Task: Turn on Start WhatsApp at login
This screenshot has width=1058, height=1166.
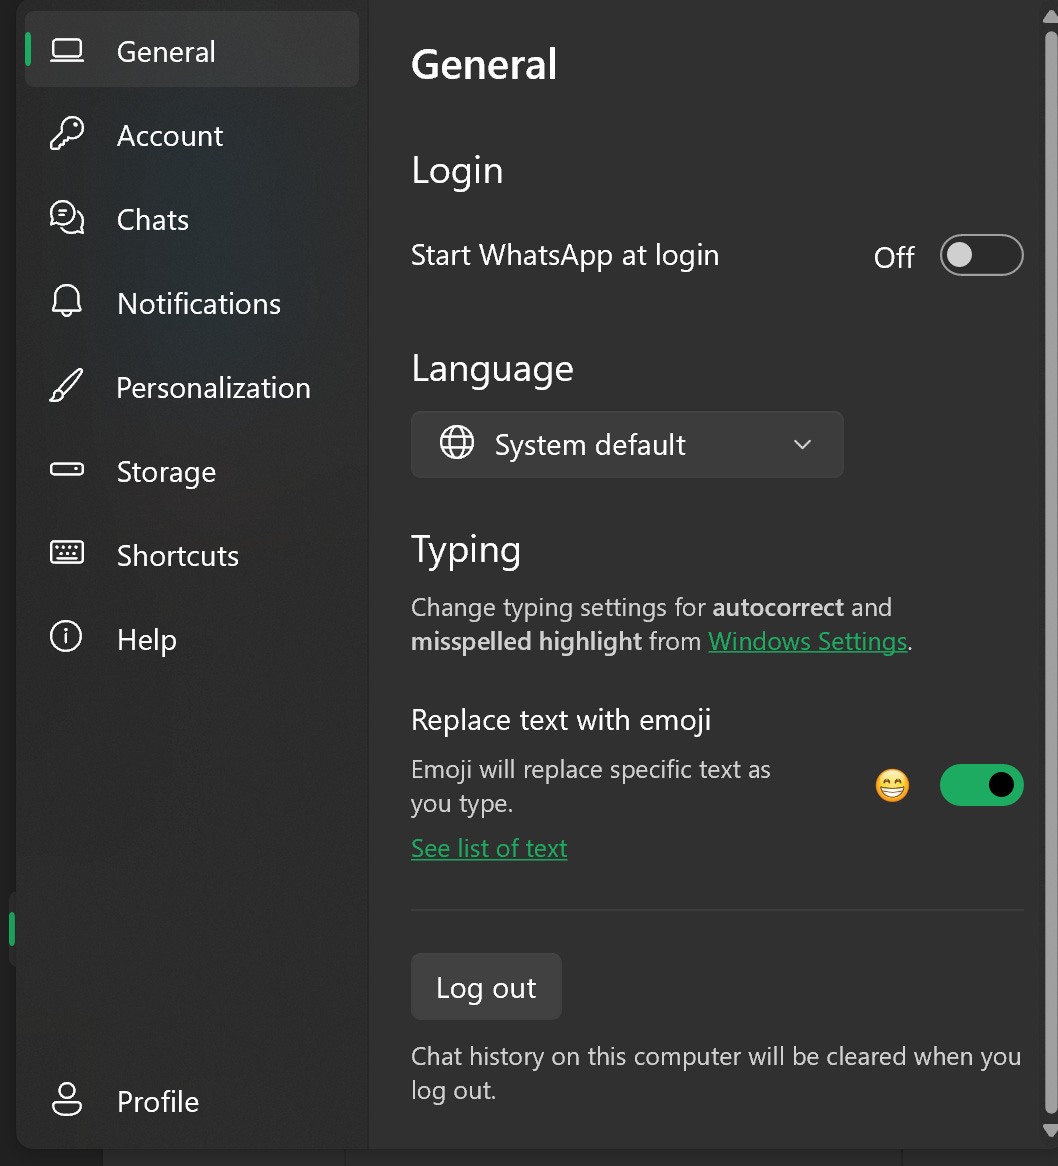Action: (x=981, y=255)
